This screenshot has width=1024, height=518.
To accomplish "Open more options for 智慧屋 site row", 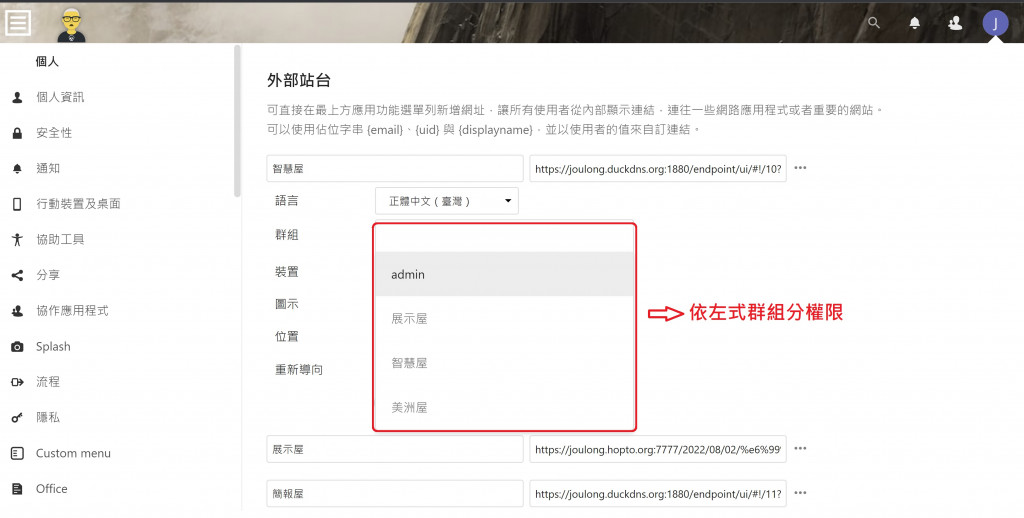I will pos(800,168).
